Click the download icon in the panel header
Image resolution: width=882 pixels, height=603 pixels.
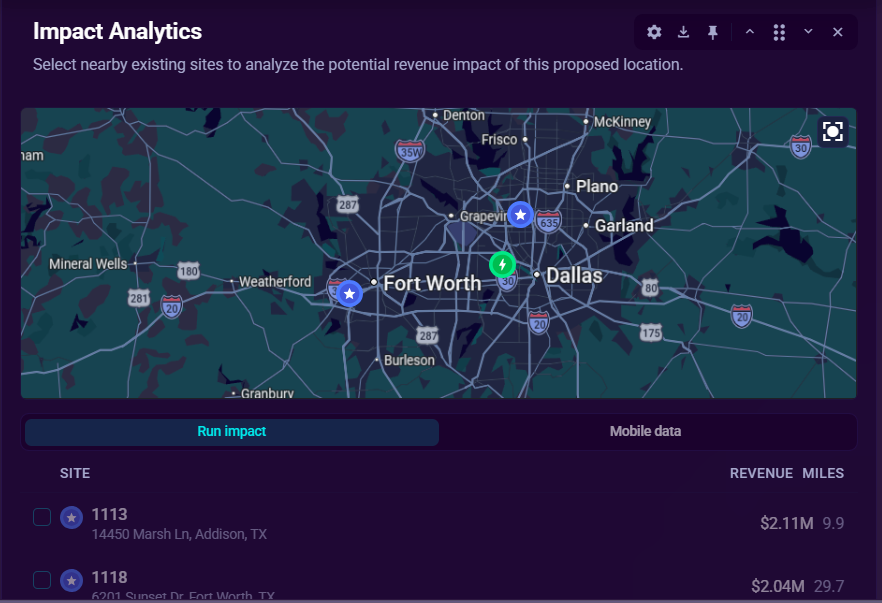tap(683, 32)
